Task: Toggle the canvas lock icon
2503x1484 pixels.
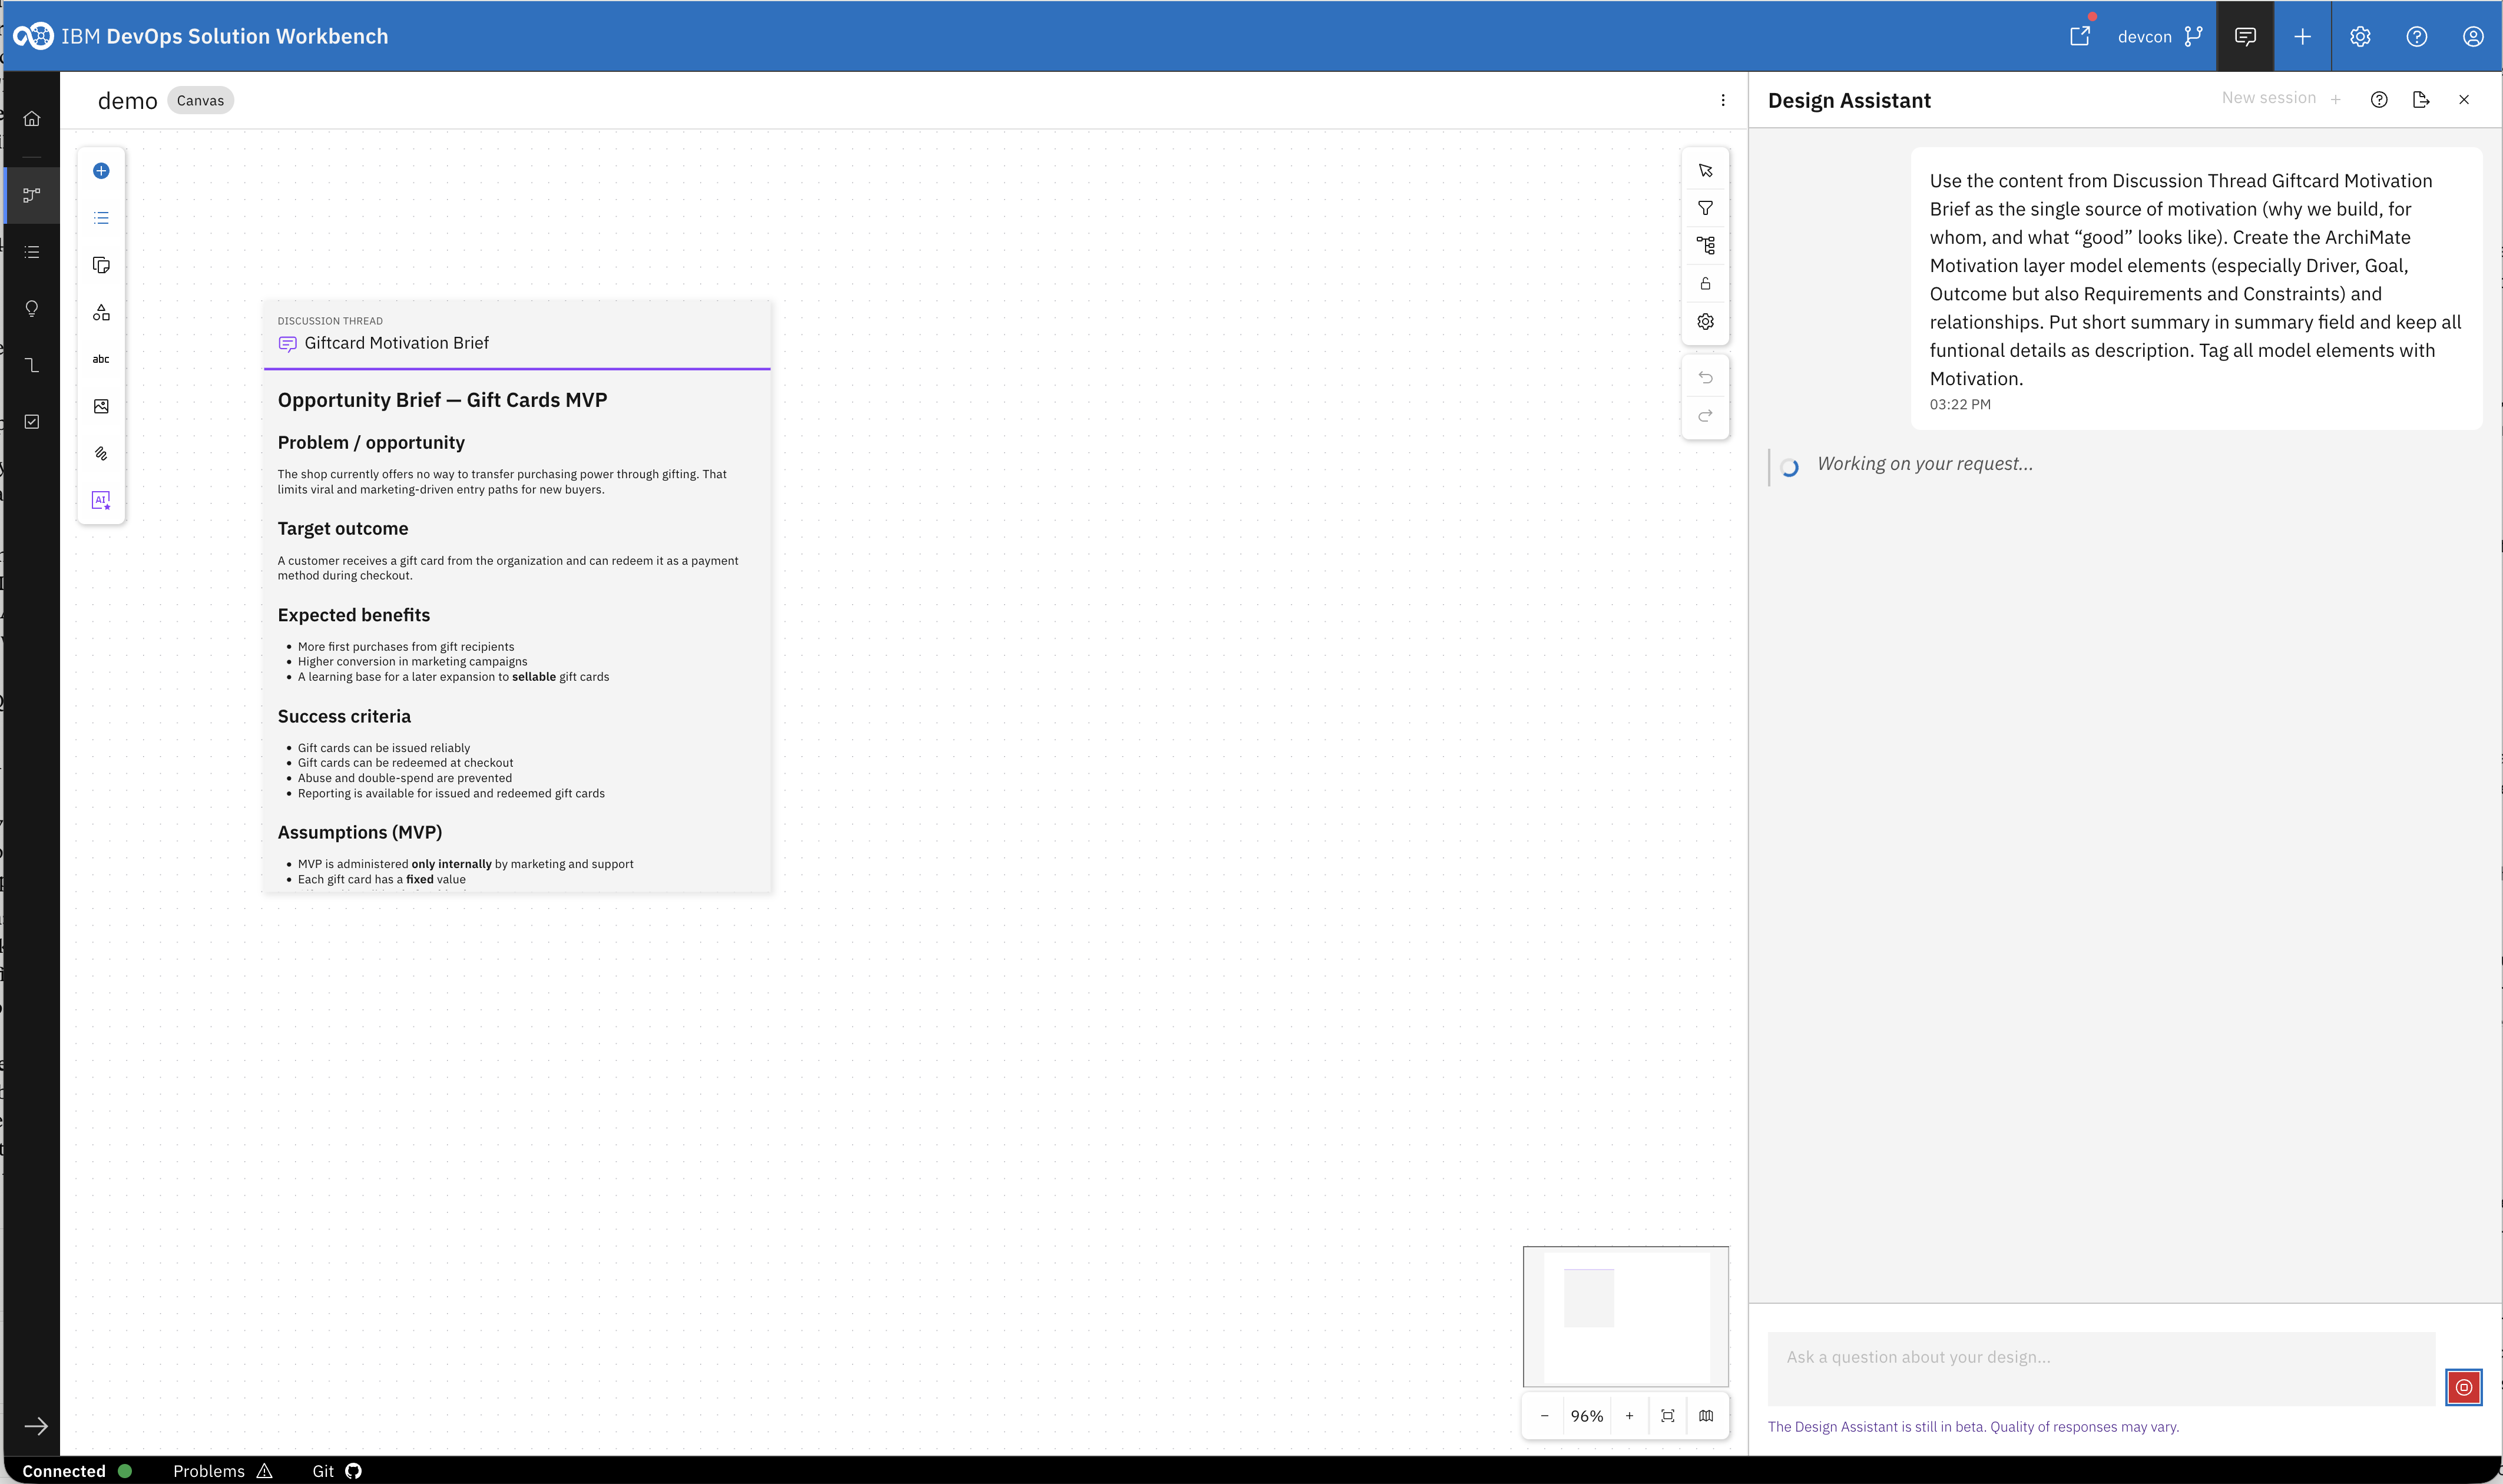Action: pos(1705,284)
